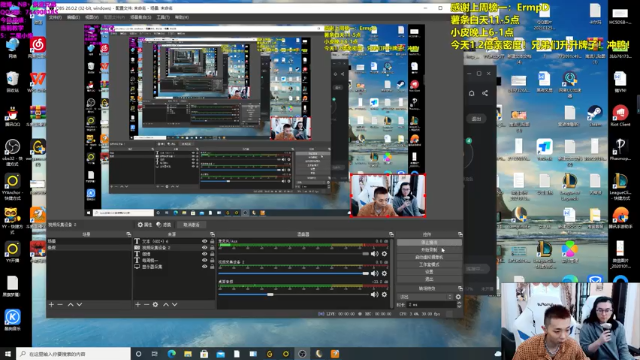
Task: Open source properties gear in sources toolbar
Action: pos(156,304)
